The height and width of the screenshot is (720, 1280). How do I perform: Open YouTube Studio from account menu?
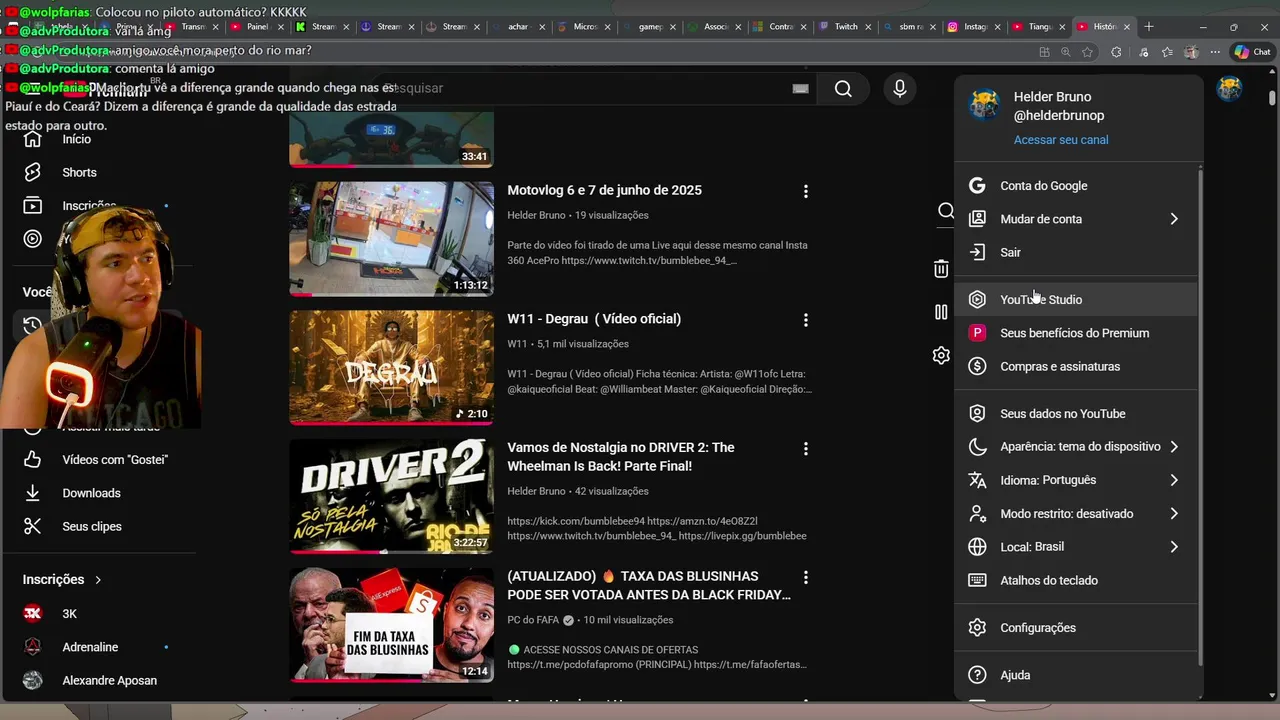coord(1077,299)
